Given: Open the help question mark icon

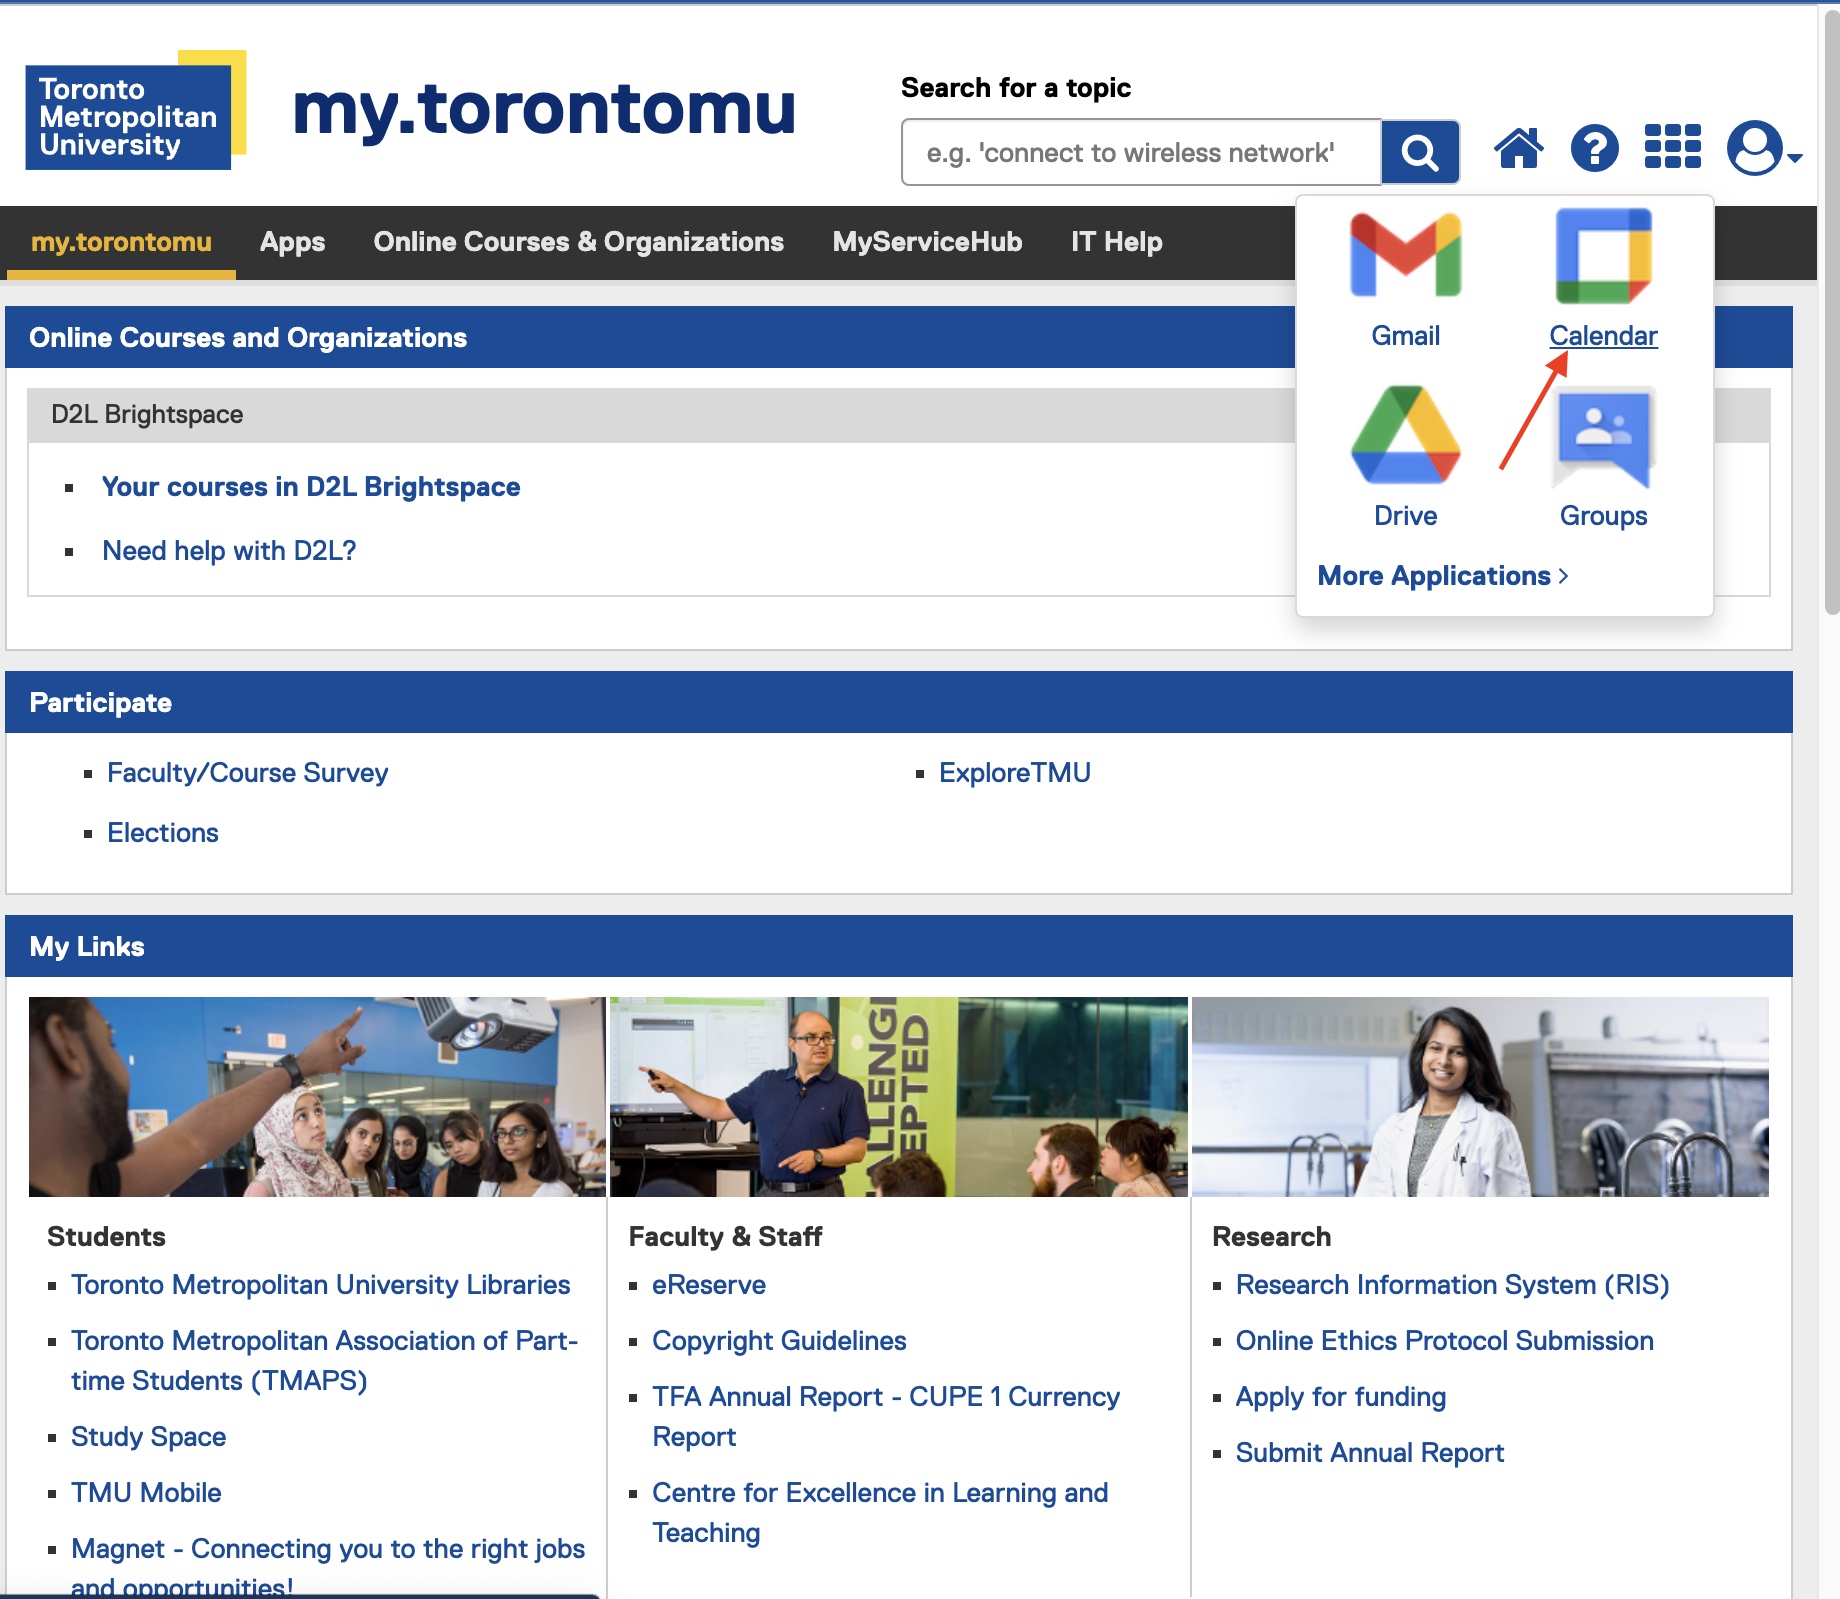Looking at the screenshot, I should tap(1594, 149).
